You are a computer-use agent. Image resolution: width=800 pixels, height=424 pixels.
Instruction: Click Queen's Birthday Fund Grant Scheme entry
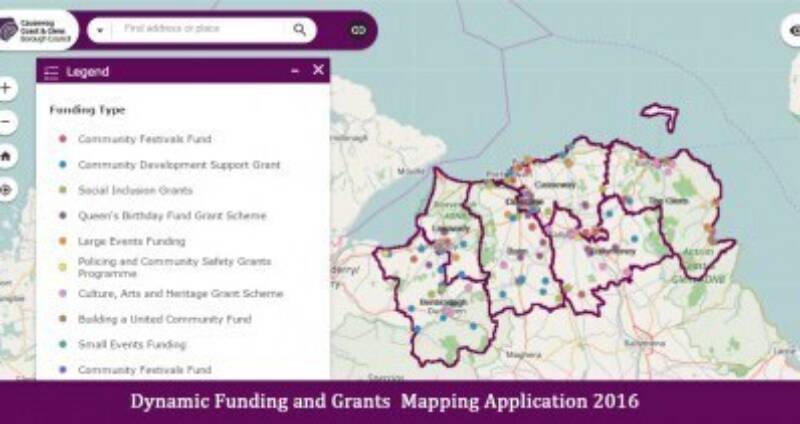coord(172,216)
